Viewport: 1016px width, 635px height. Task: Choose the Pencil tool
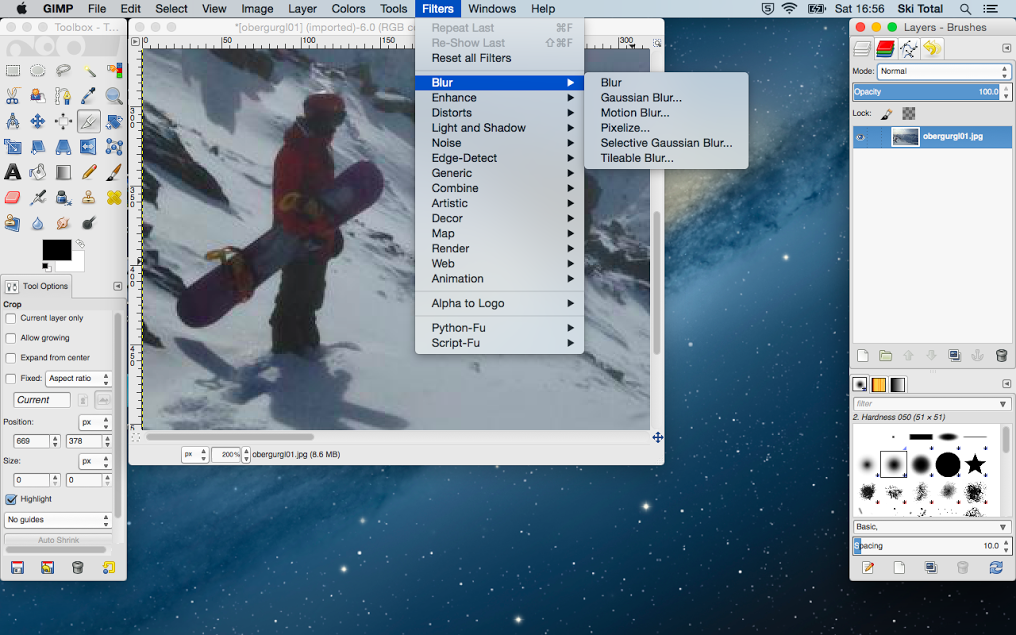coord(89,173)
